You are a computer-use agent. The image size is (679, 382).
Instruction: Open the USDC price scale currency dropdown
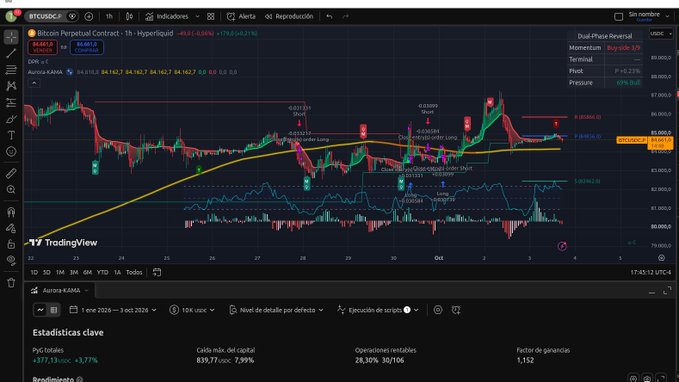(660, 34)
